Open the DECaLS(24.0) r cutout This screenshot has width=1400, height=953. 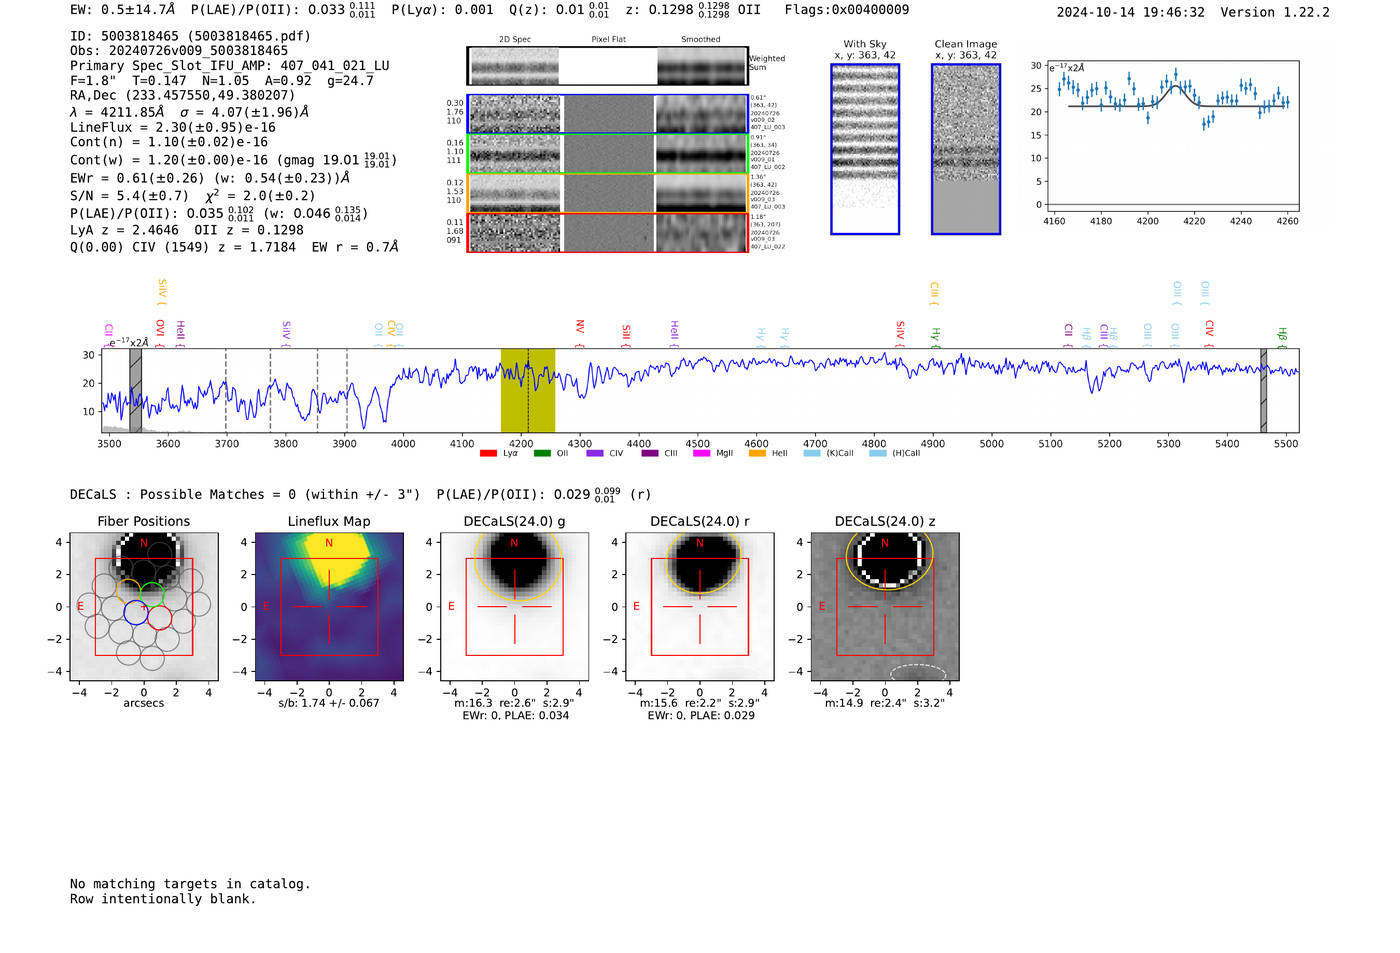coord(700,607)
